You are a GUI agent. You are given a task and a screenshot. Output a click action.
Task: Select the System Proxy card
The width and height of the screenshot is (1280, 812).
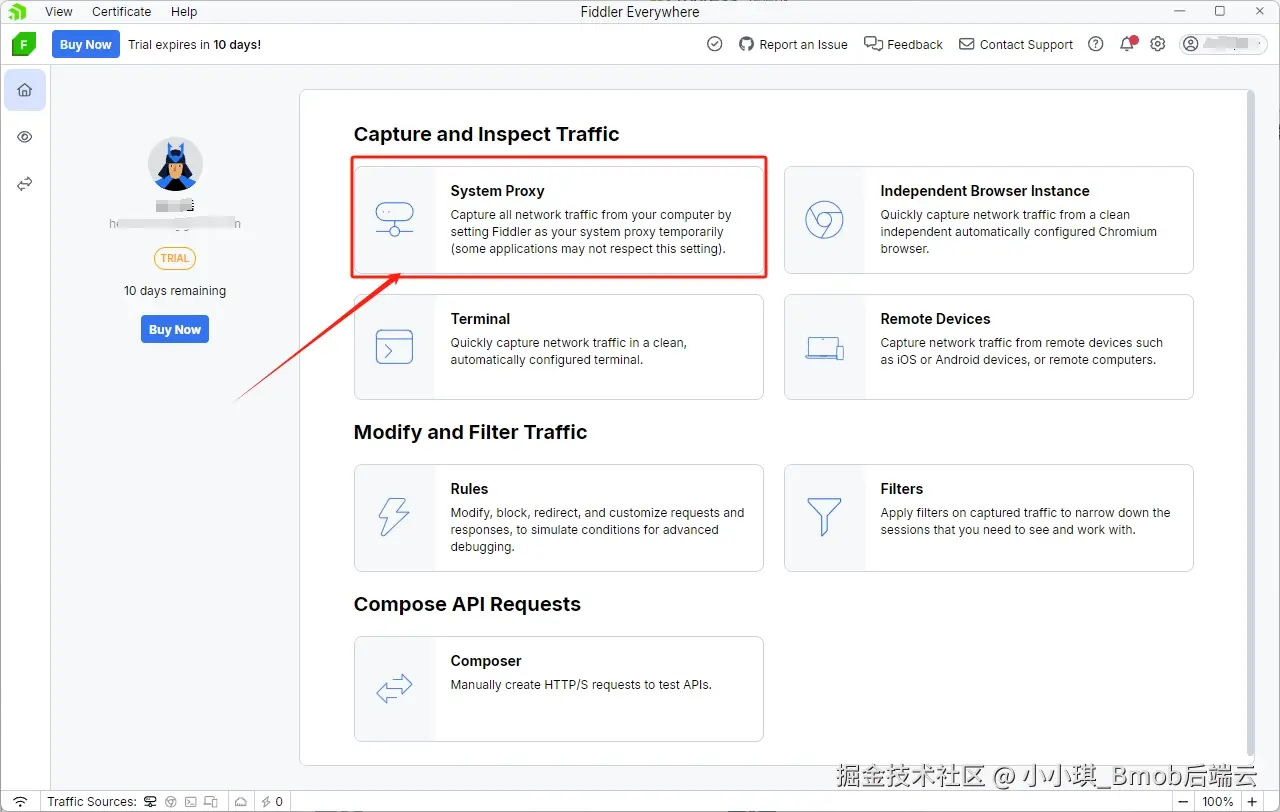(x=559, y=219)
